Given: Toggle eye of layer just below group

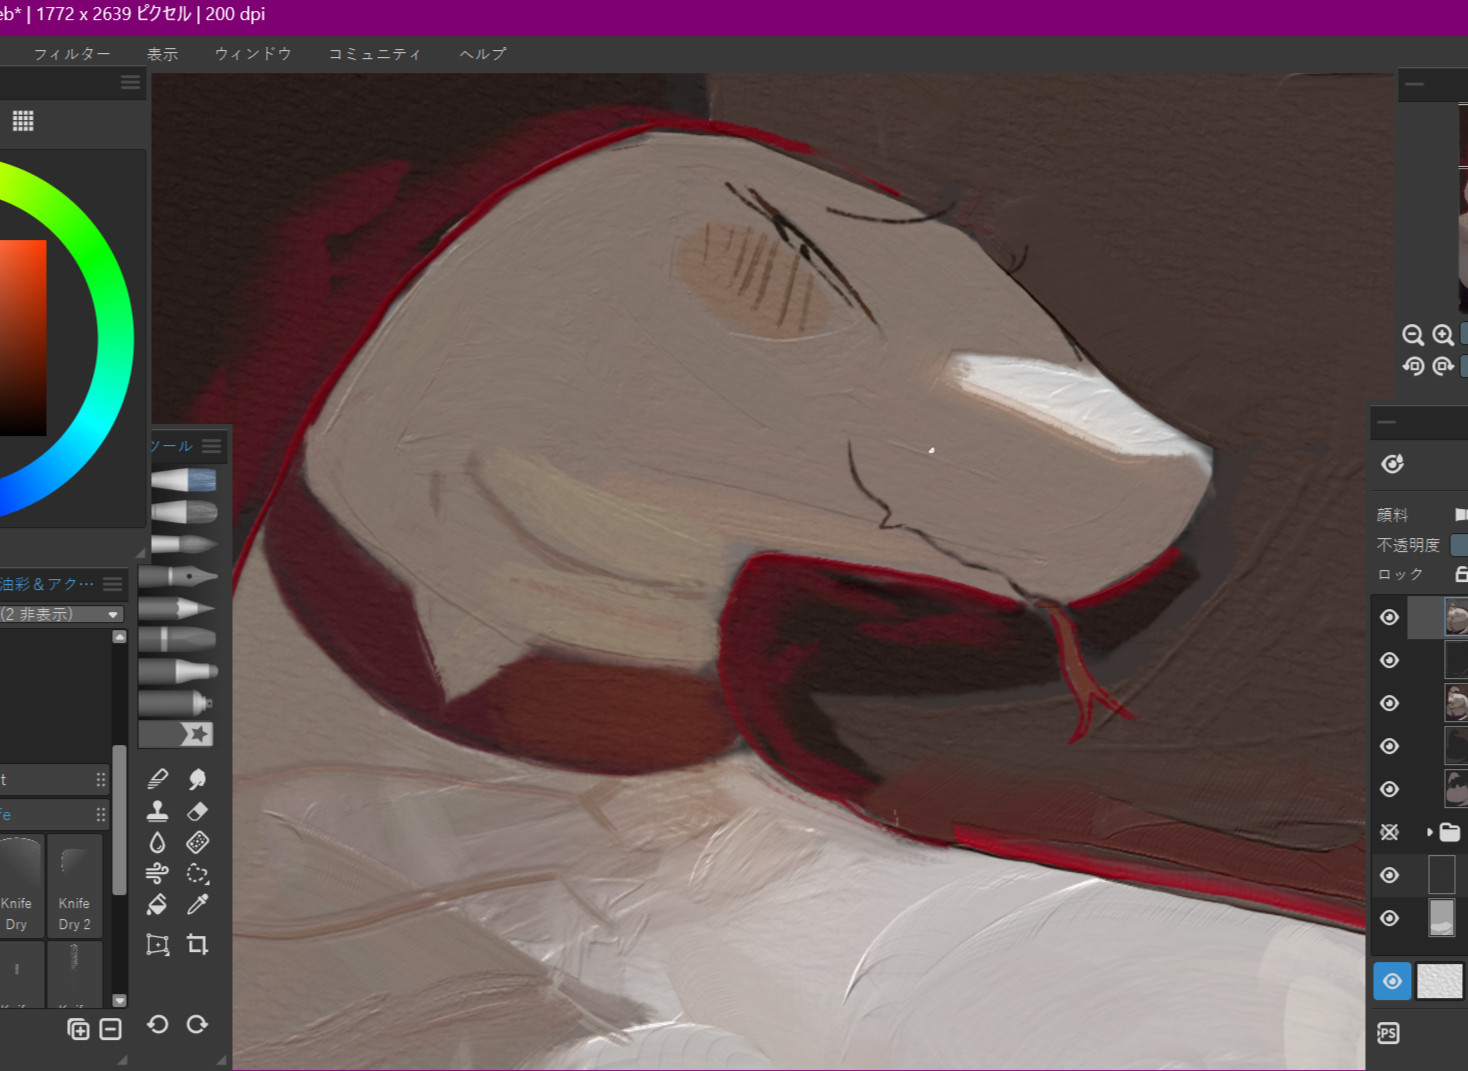Looking at the screenshot, I should tap(1389, 875).
